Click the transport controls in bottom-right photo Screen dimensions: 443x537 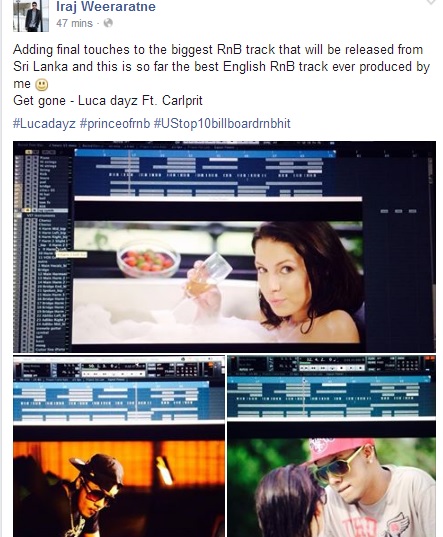[331, 368]
